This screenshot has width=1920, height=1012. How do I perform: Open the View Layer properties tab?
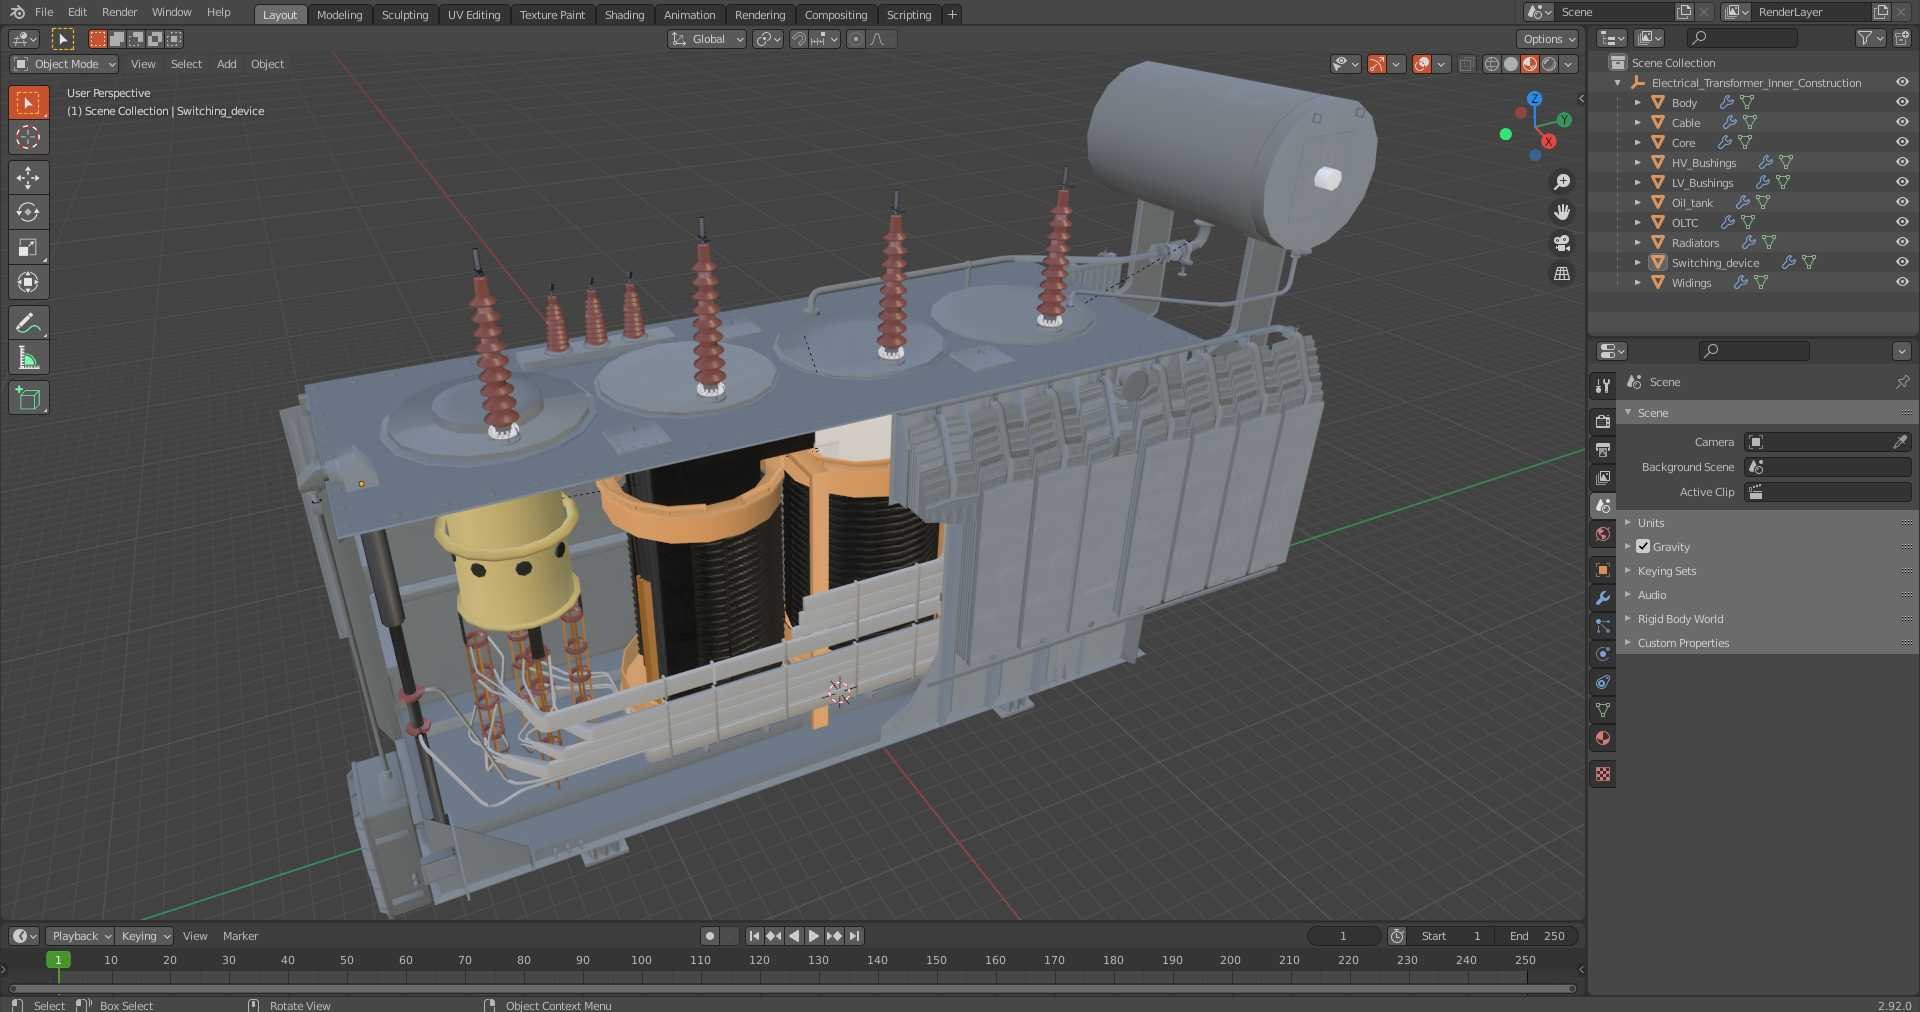[x=1603, y=478]
